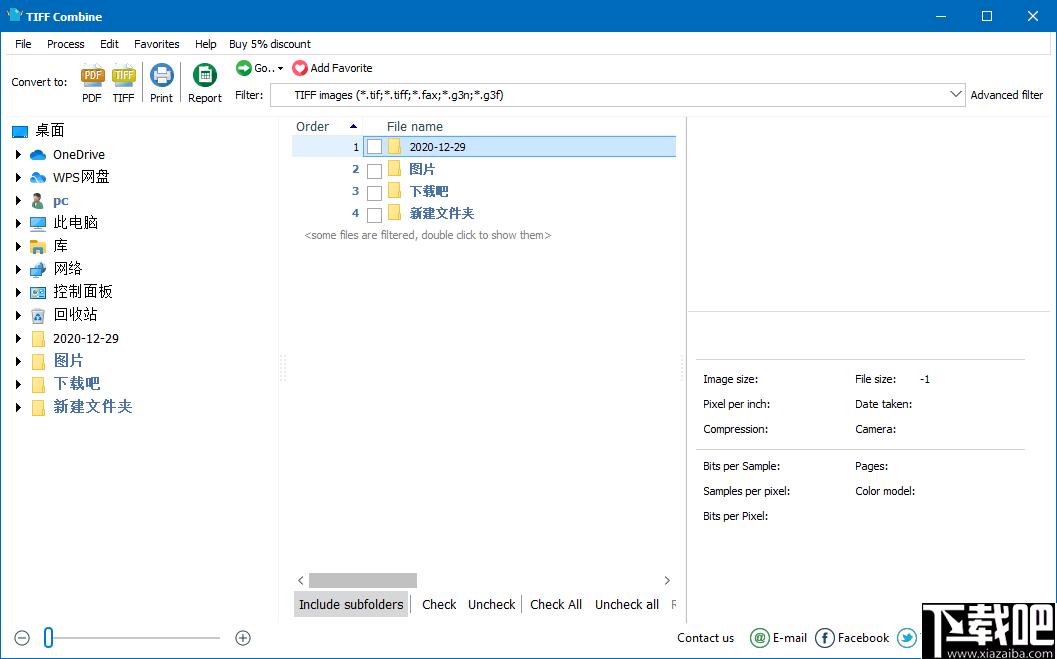Select 下载吧 folder in the left tree
Screen dimensions: 1057x659
76,383
